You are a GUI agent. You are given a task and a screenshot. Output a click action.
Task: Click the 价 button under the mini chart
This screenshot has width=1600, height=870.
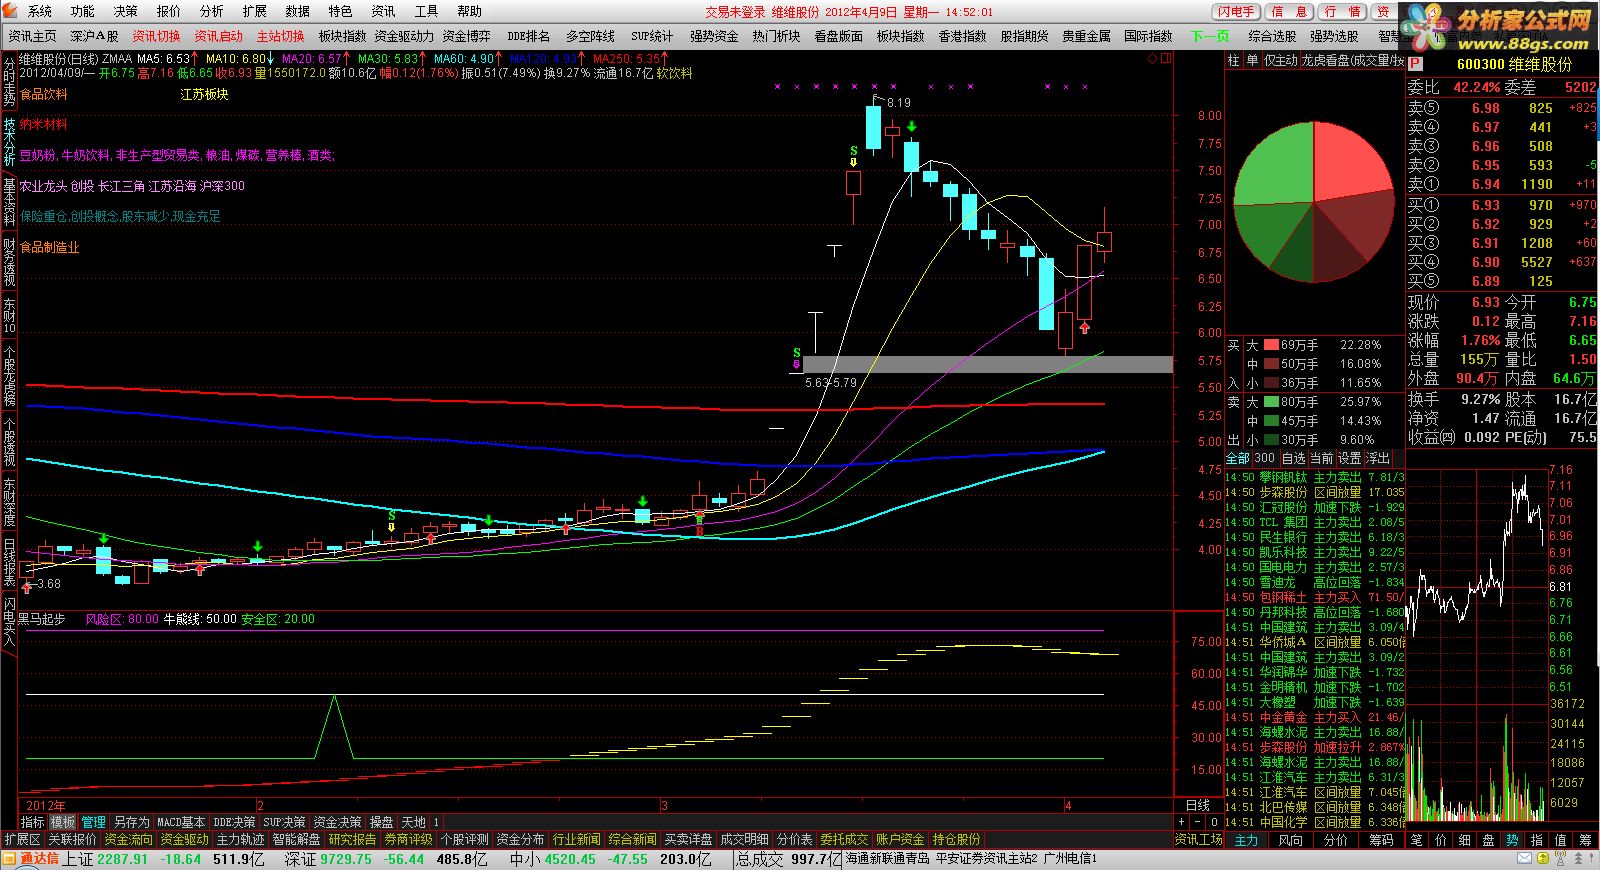coord(1440,840)
